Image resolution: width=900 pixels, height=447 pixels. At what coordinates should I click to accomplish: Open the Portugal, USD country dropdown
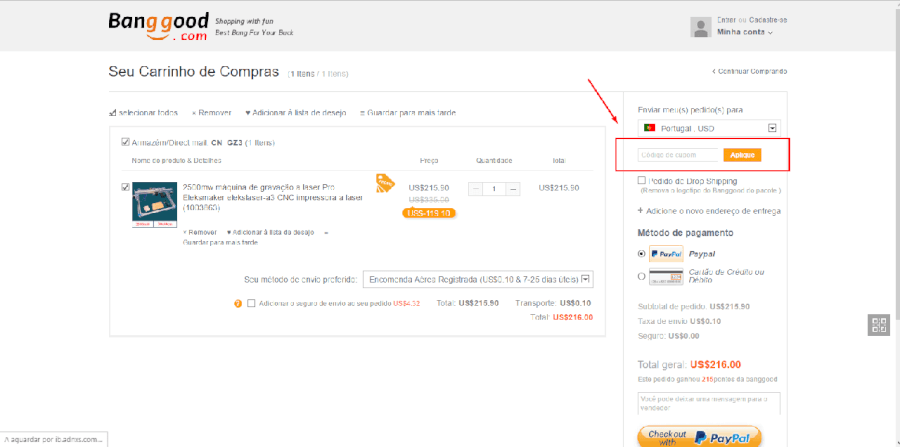(x=709, y=128)
